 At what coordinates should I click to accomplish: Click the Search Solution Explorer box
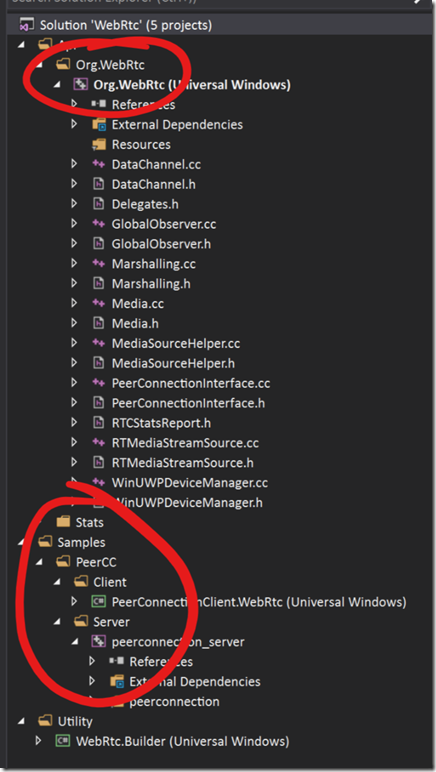click(212, 2)
